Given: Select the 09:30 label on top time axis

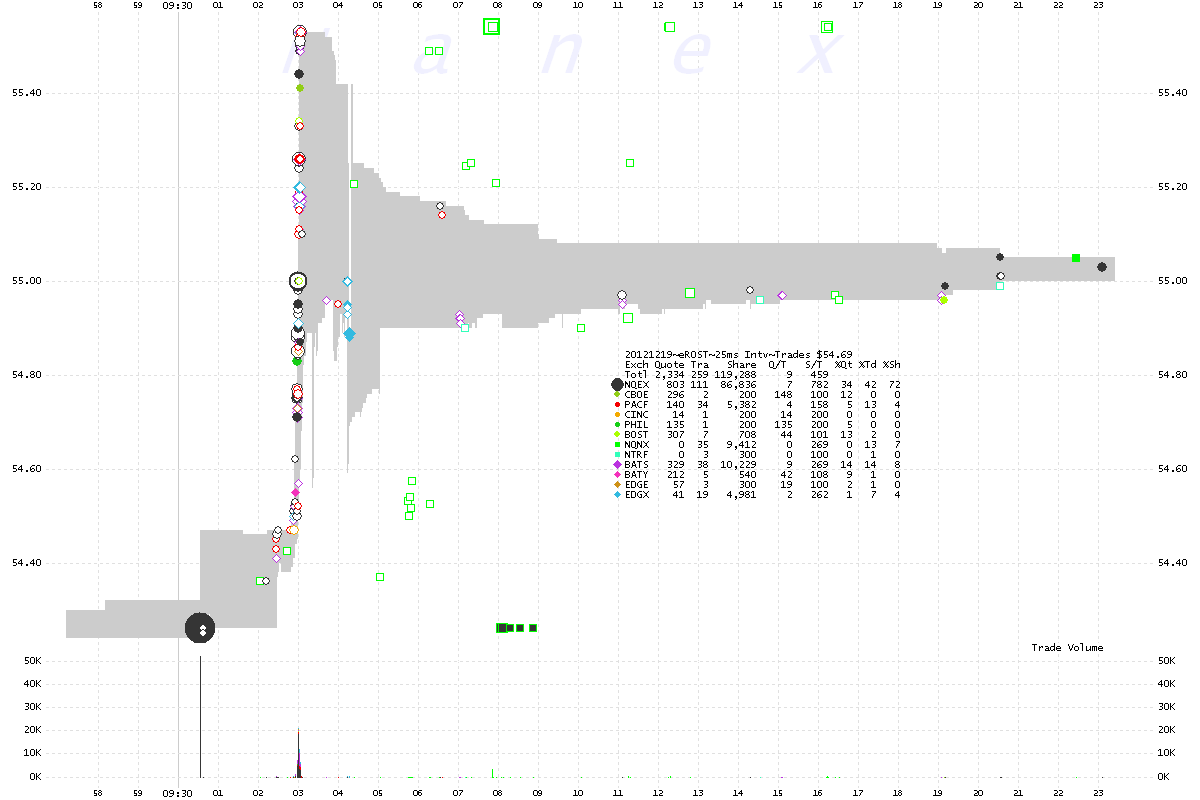Looking at the screenshot, I should pyautogui.click(x=177, y=5).
